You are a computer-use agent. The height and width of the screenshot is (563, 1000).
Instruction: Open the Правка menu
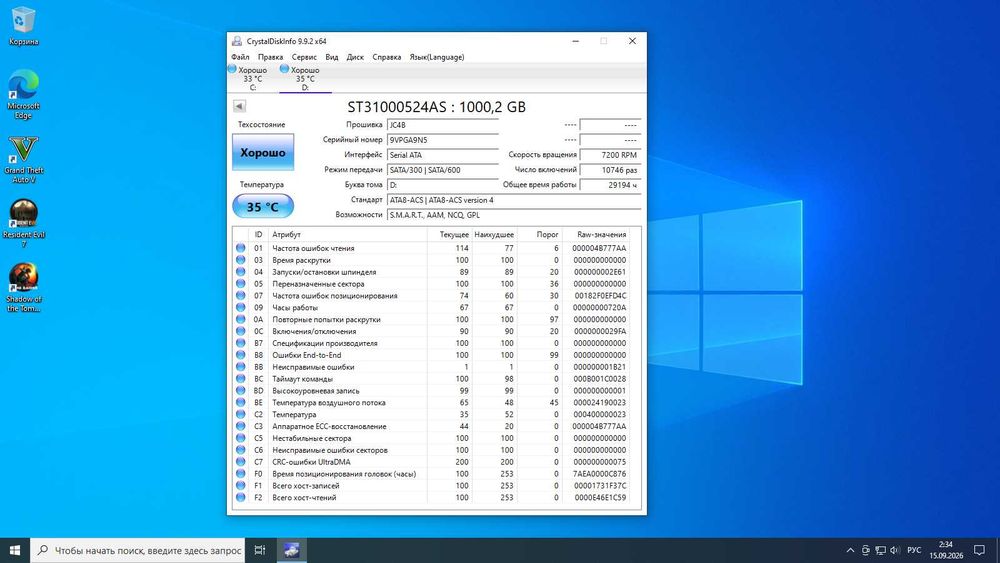pyautogui.click(x=270, y=57)
